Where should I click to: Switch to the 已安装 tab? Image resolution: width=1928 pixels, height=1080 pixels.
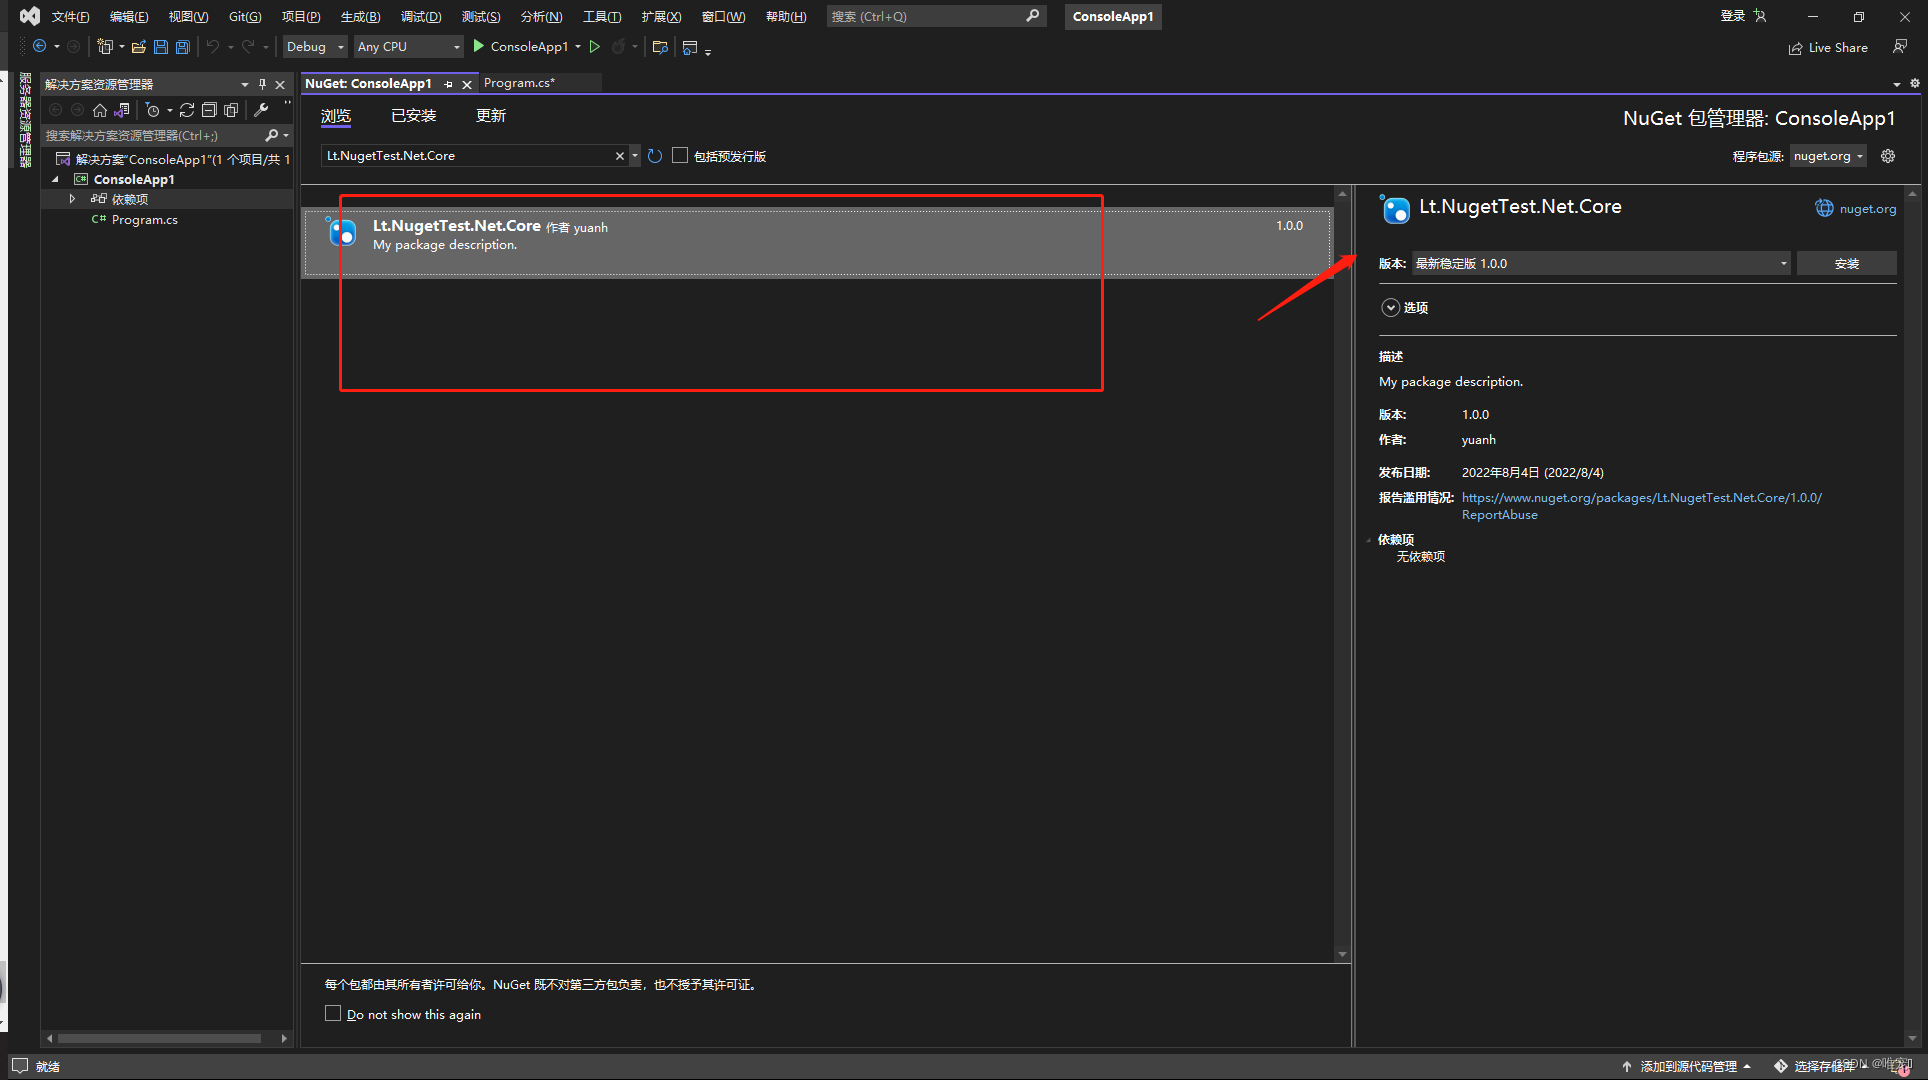point(413,116)
